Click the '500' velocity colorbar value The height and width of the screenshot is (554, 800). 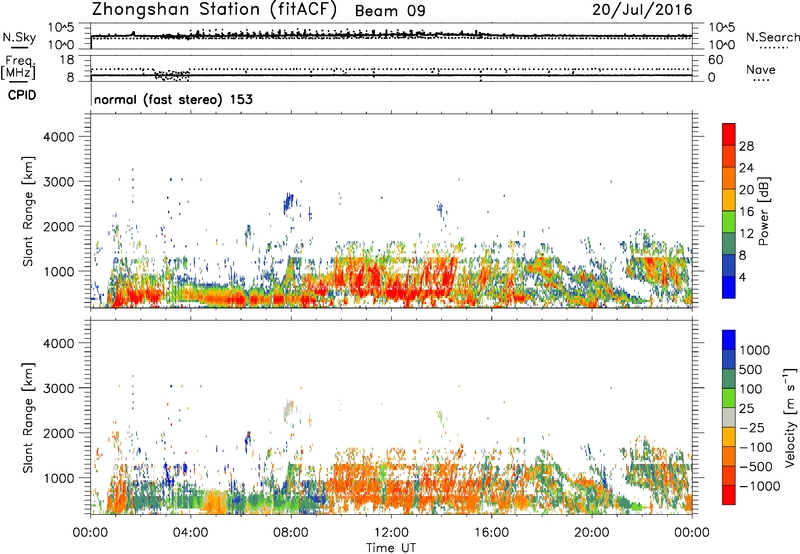coord(750,370)
